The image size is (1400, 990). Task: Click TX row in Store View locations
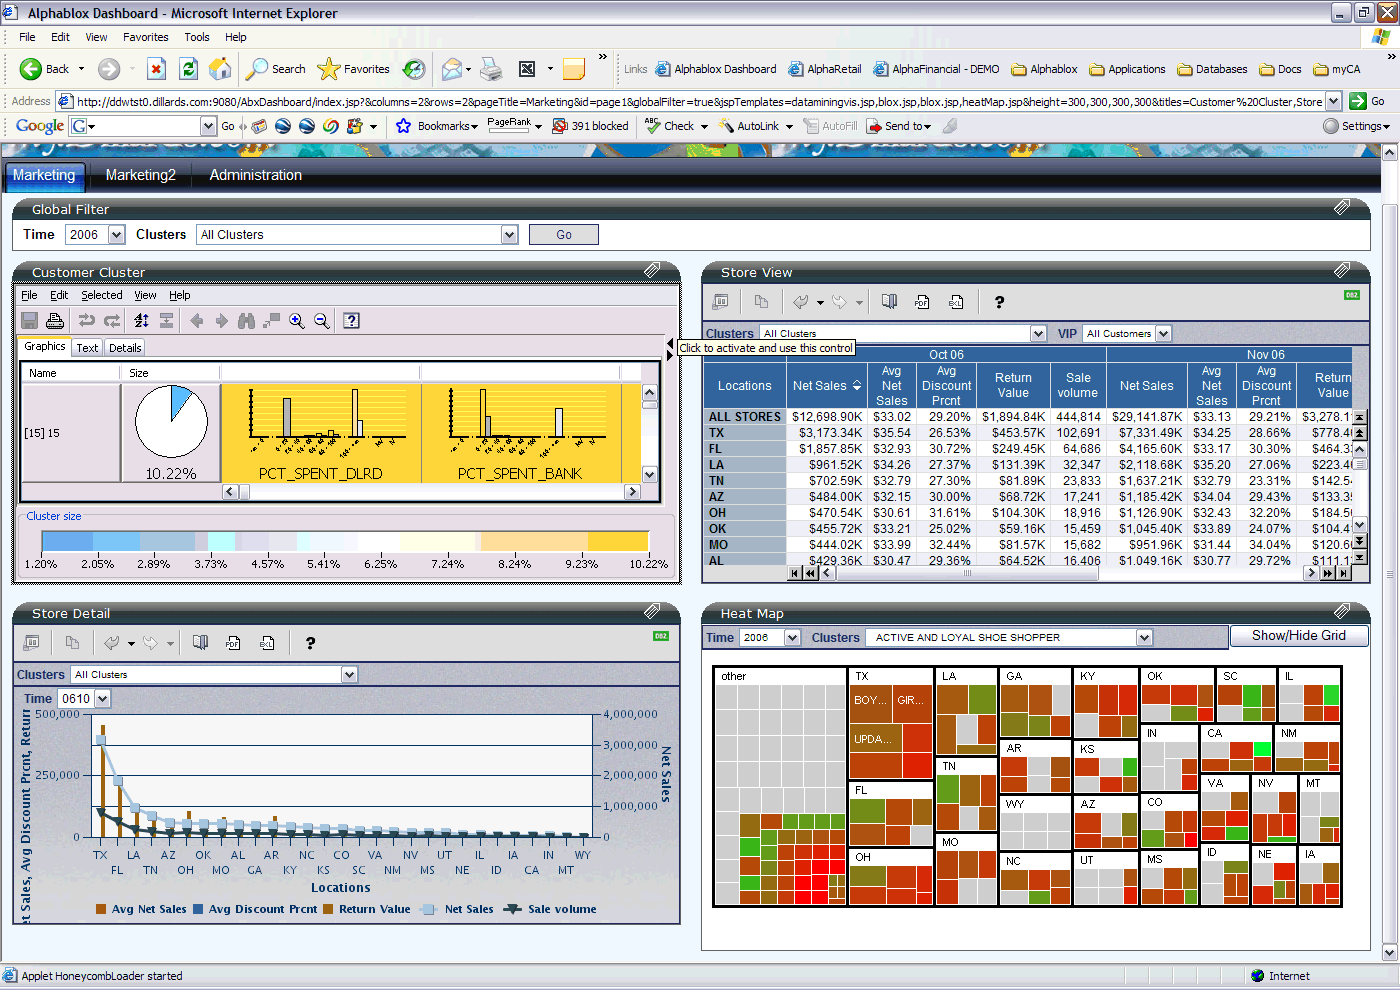[745, 433]
